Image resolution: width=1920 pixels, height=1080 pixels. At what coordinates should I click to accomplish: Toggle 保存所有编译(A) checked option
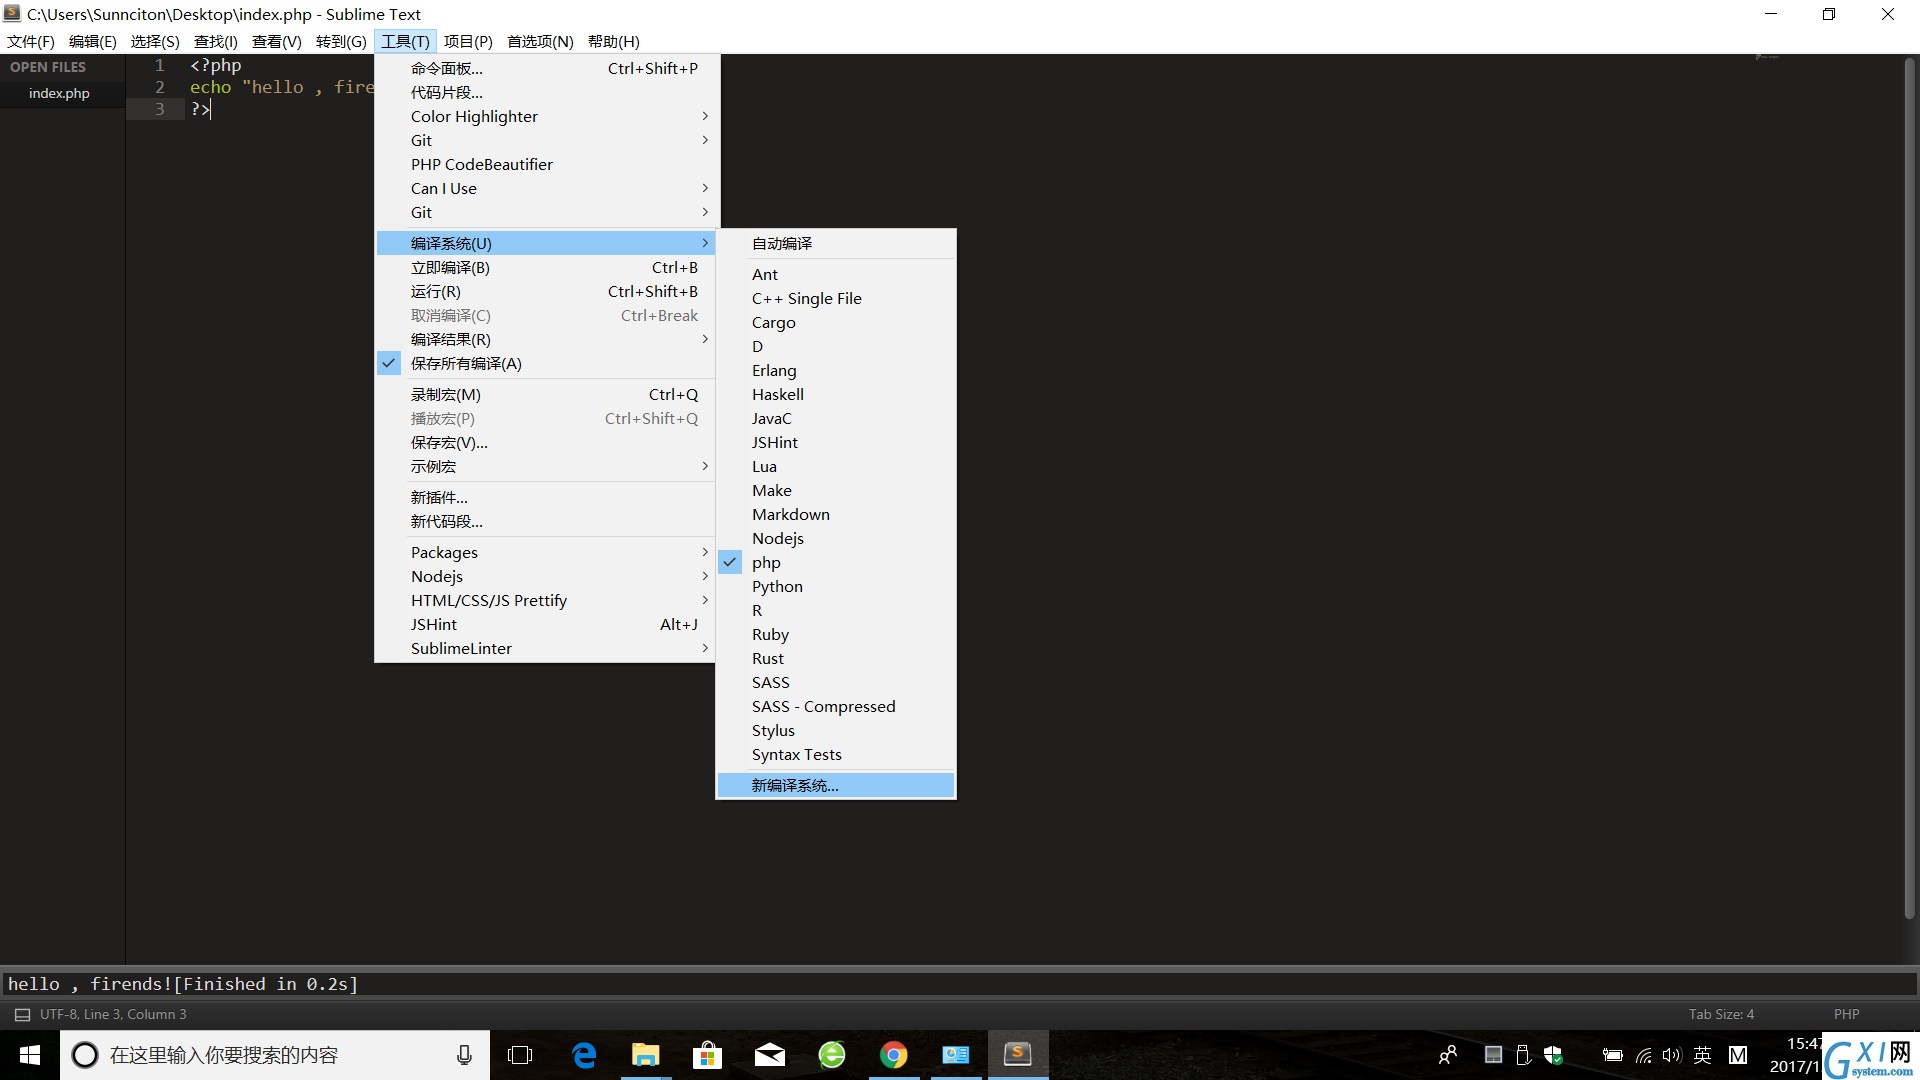coord(546,363)
